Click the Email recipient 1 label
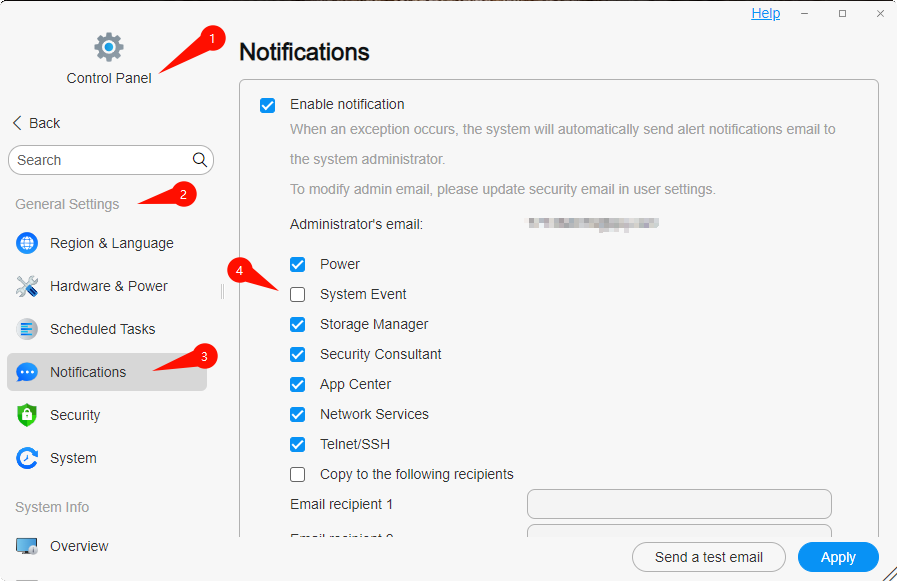This screenshot has width=897, height=581. click(341, 504)
